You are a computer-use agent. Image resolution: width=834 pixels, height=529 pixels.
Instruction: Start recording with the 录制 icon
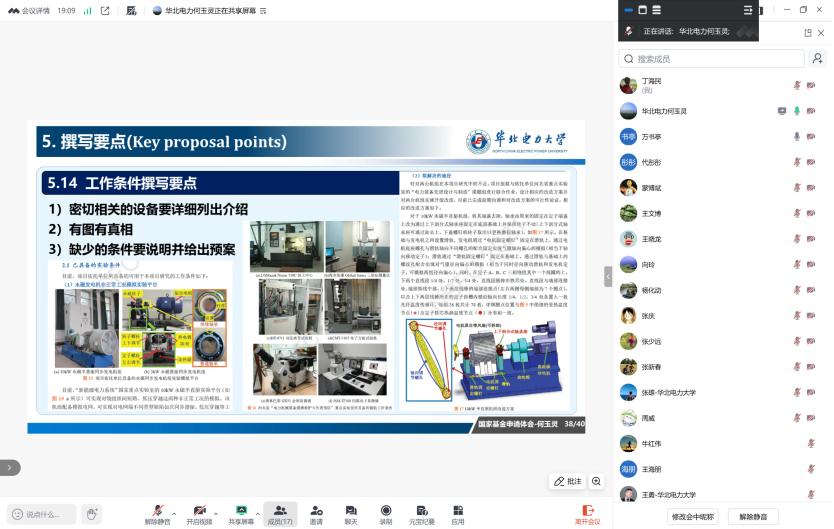386,513
